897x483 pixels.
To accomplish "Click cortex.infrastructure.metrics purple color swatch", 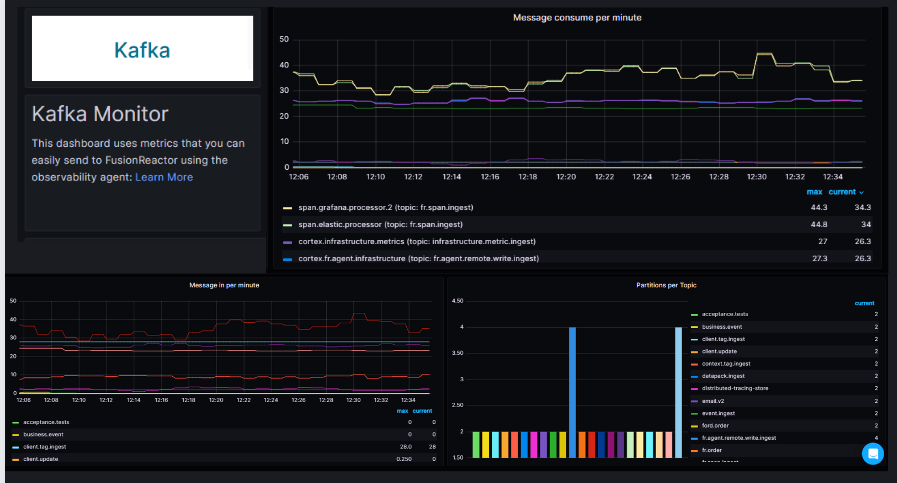I will 288,242.
